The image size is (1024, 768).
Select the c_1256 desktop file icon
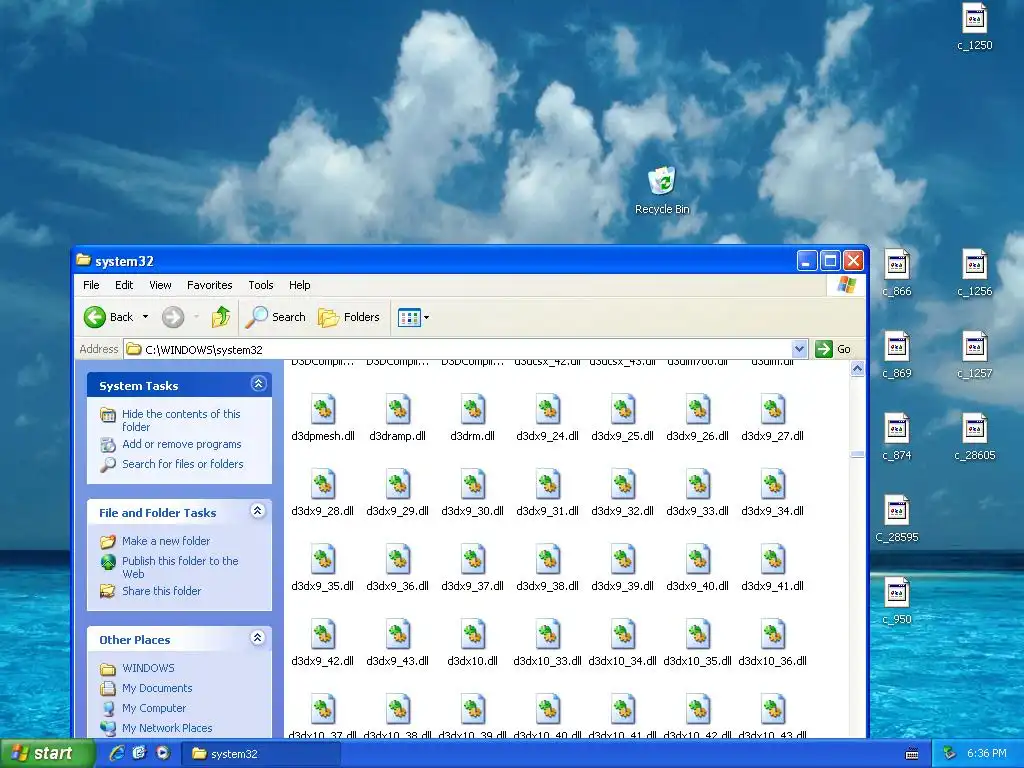pos(974,264)
